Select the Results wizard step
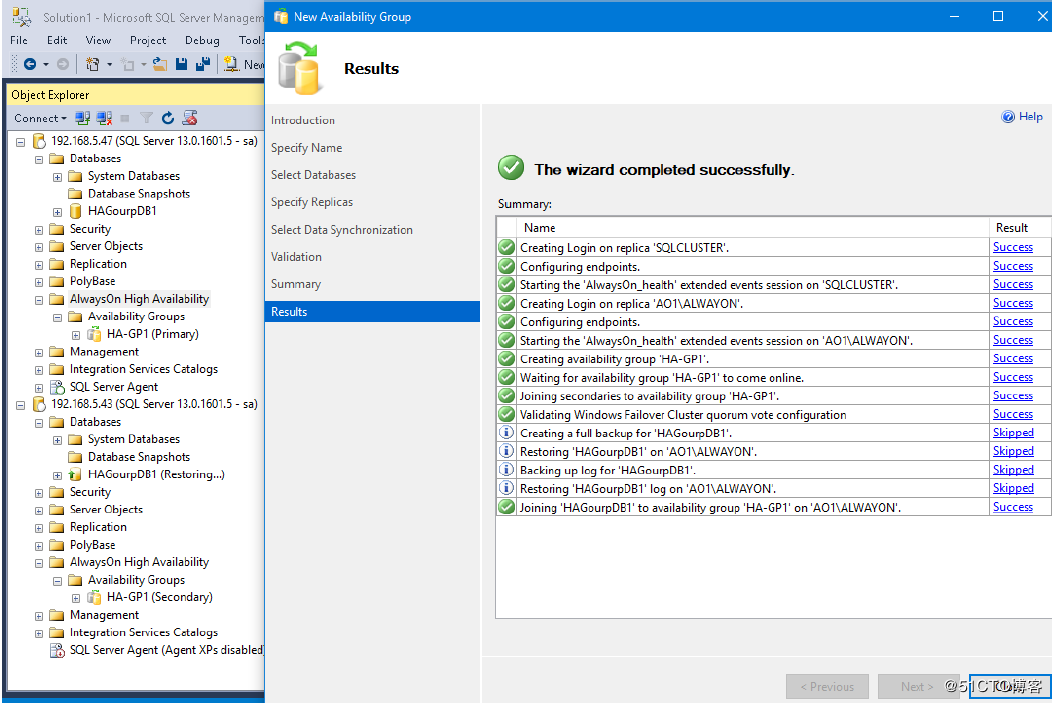The height and width of the screenshot is (703, 1052). point(372,312)
